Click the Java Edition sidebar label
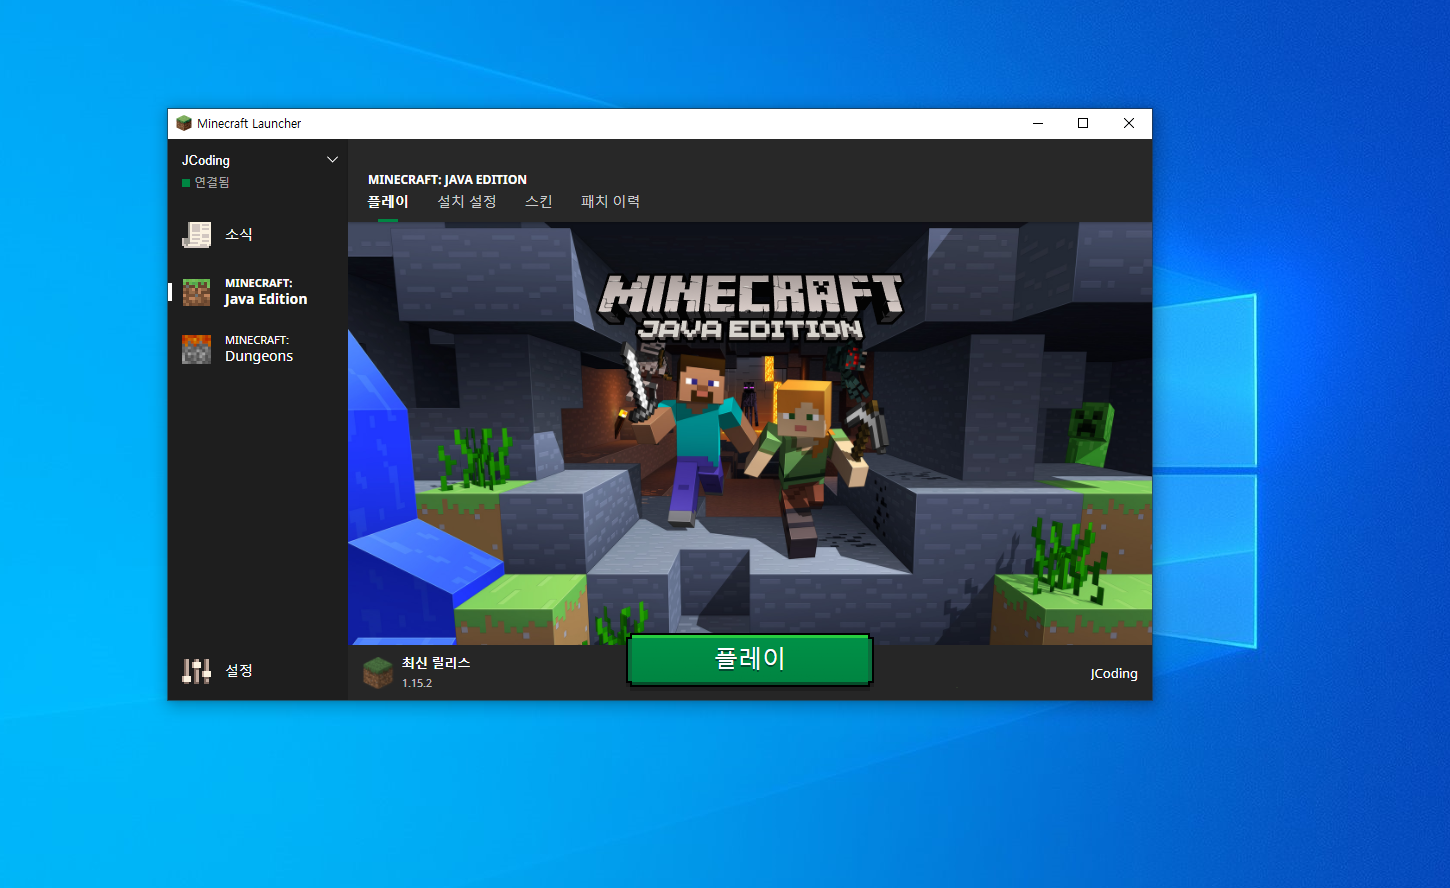This screenshot has height=888, width=1450. coord(266,292)
